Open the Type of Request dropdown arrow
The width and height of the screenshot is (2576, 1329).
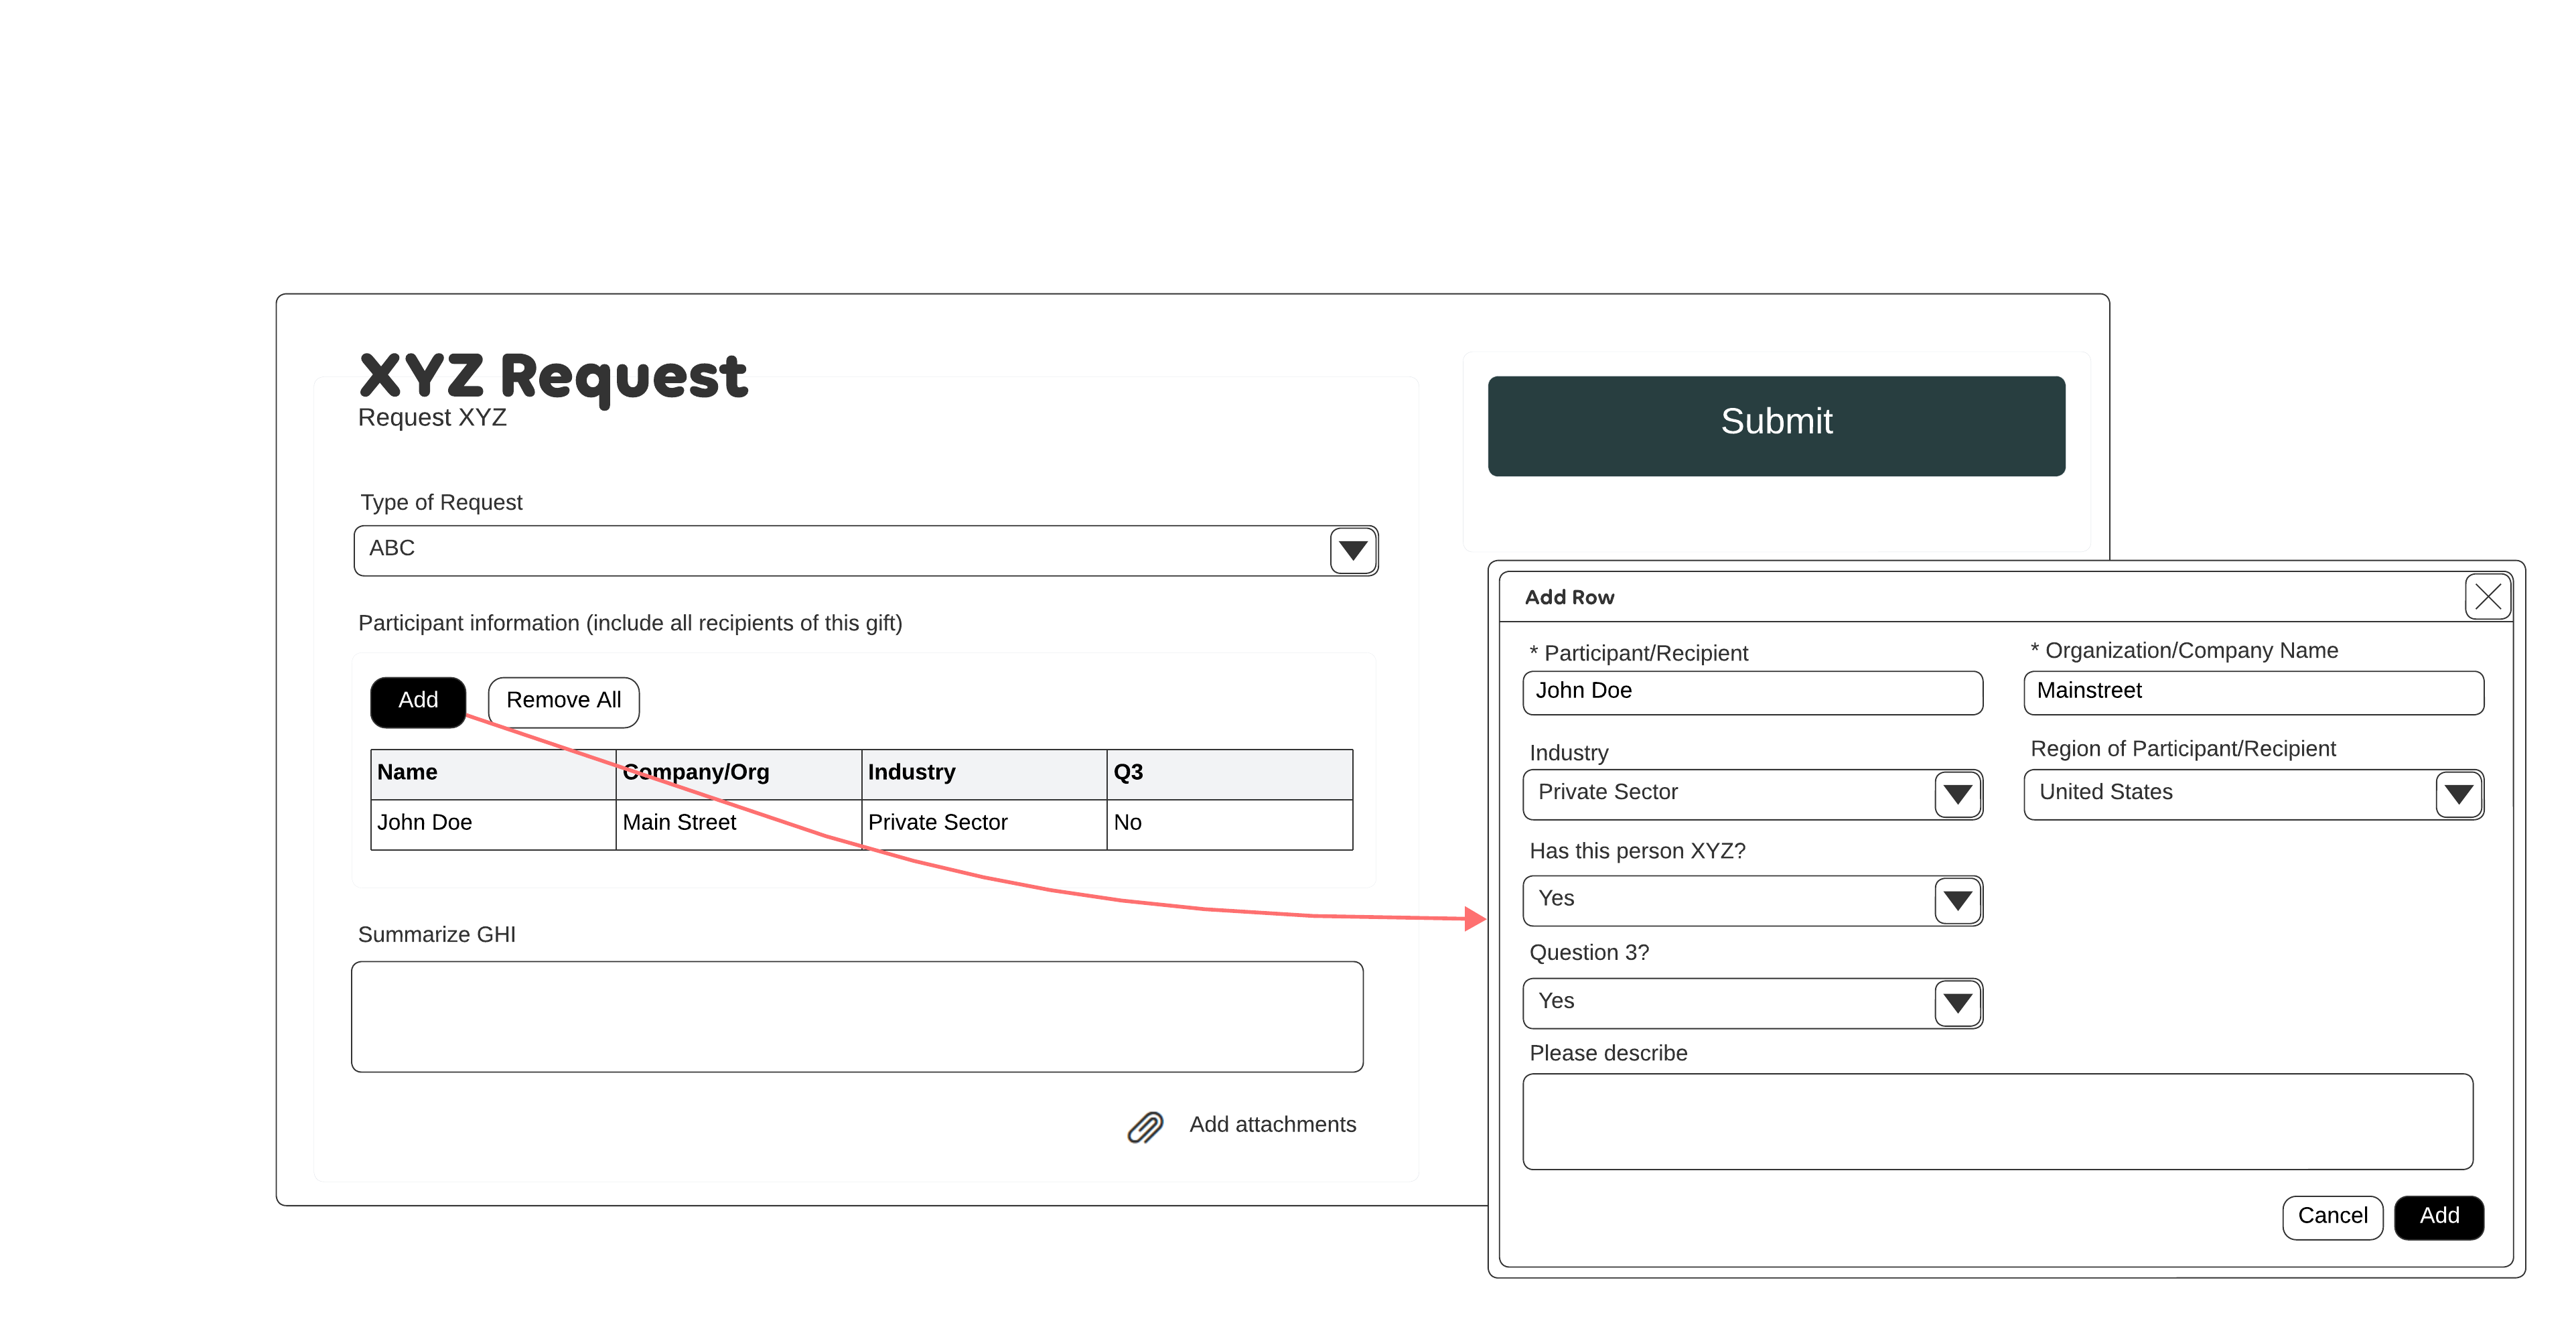pos(1353,550)
